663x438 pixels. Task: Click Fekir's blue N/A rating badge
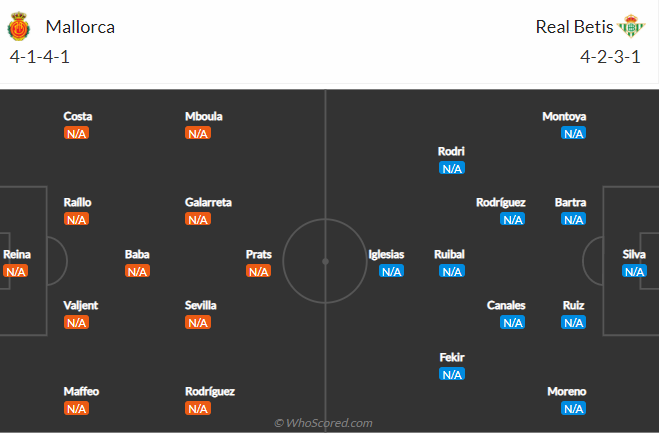(452, 374)
